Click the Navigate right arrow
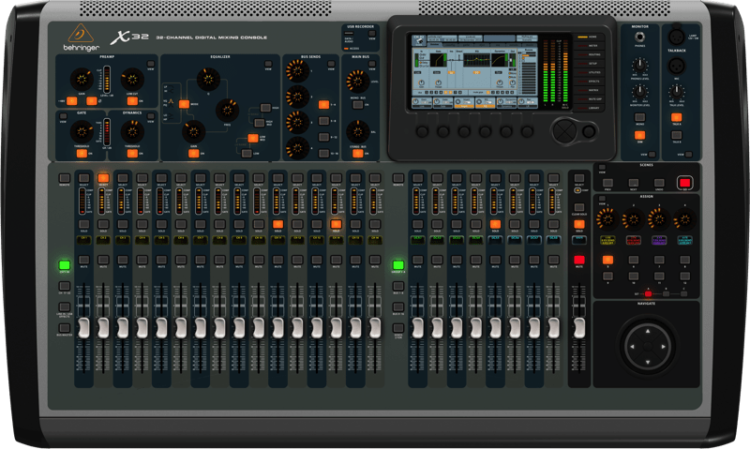This screenshot has height=449, width=750. pyautogui.click(x=663, y=346)
